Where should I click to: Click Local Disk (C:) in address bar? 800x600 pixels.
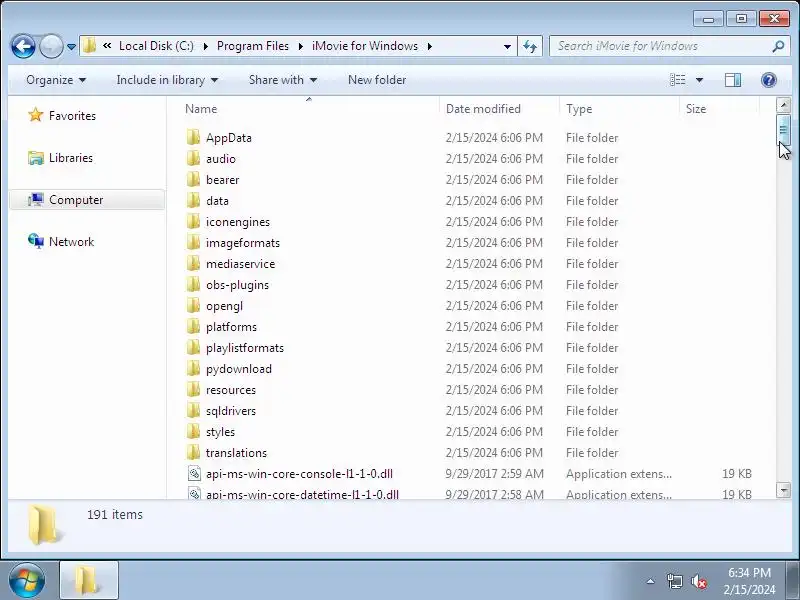[x=156, y=46]
